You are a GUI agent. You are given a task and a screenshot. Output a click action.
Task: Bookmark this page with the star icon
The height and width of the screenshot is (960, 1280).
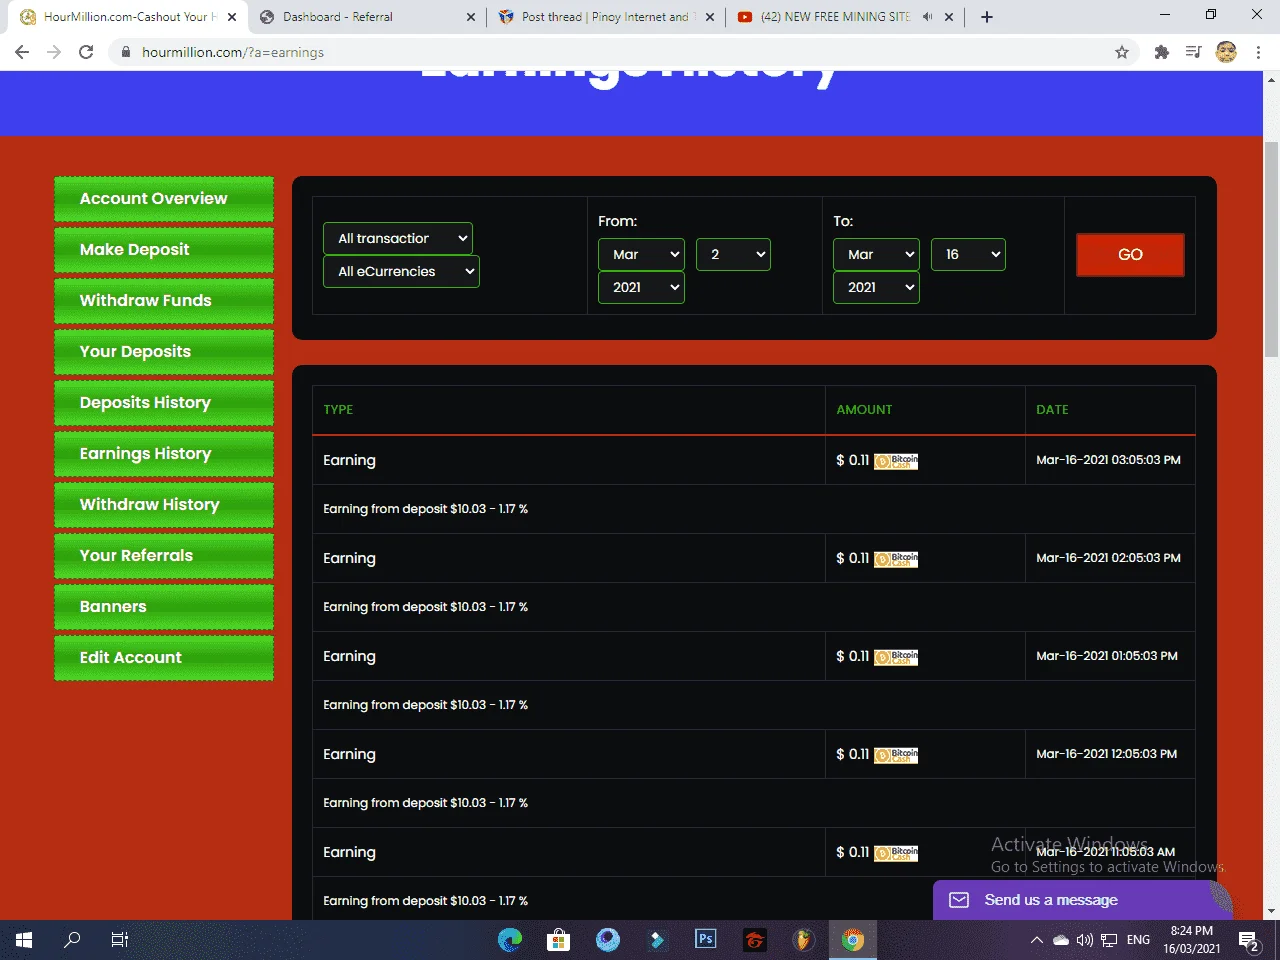[x=1122, y=52]
